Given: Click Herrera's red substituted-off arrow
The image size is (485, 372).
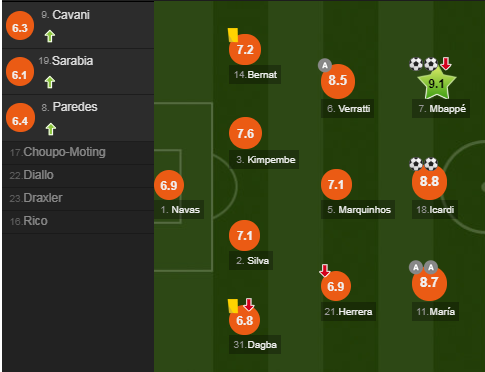Looking at the screenshot, I should (x=325, y=270).
